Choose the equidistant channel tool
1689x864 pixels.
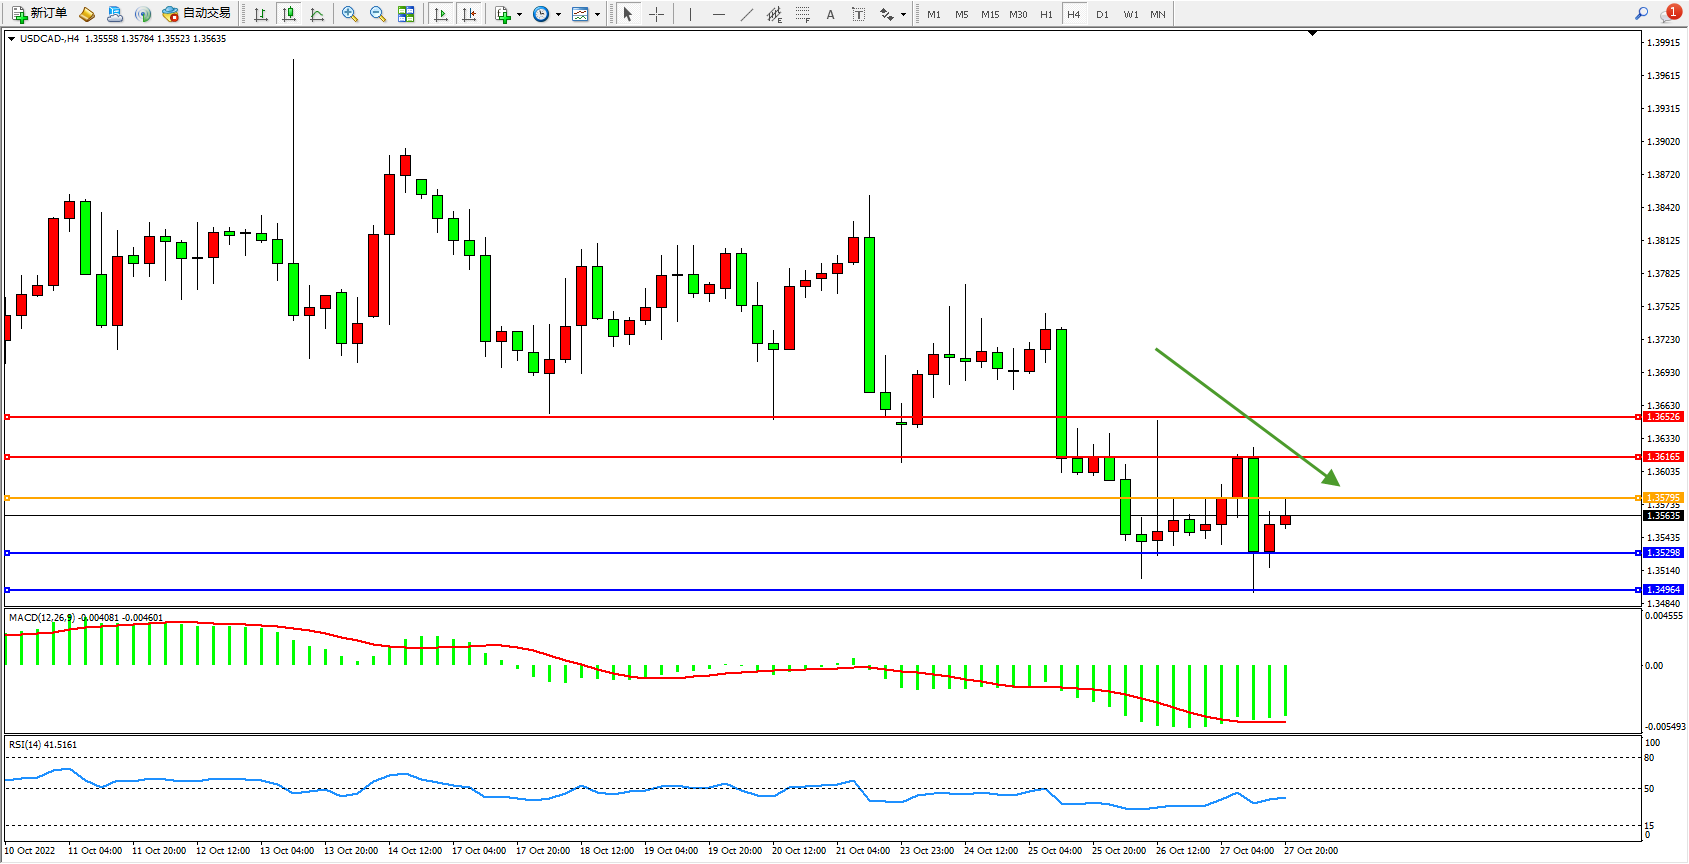774,14
